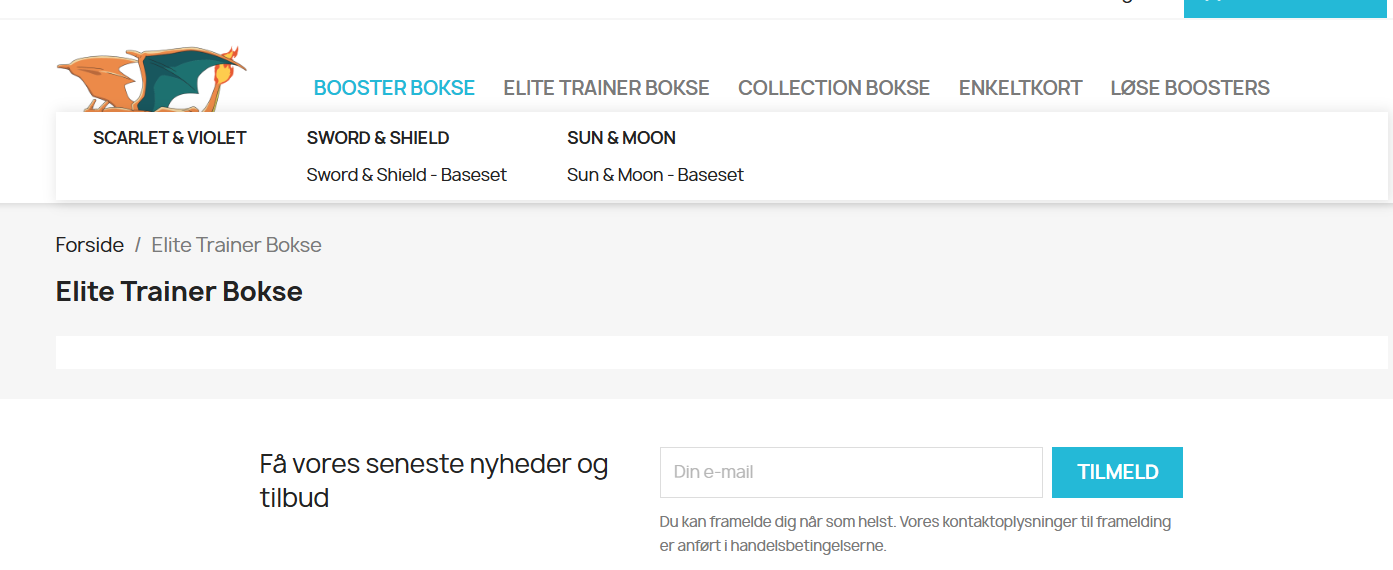Click the newsletter heading about nyheder og tilbud
Image resolution: width=1393 pixels, height=570 pixels.
434,480
